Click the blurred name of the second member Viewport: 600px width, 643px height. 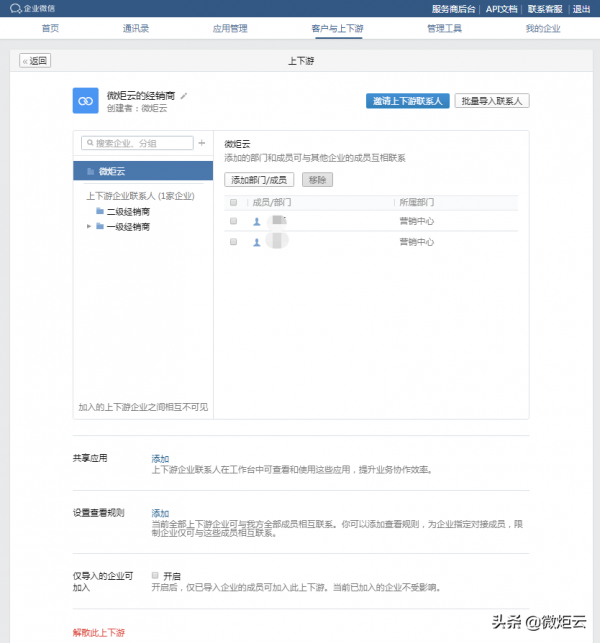point(277,241)
